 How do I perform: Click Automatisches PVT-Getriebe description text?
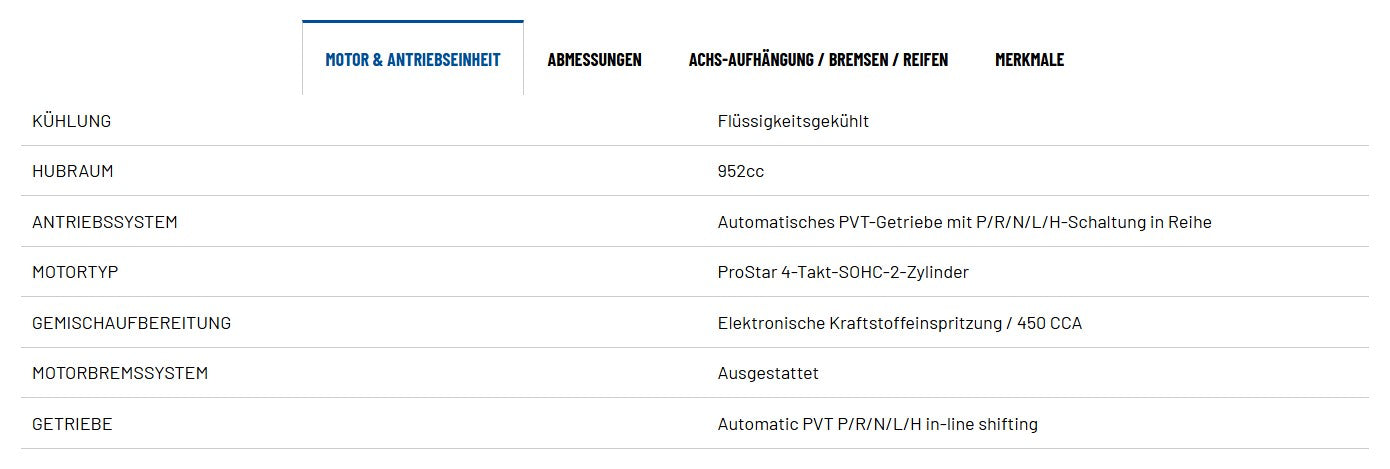pyautogui.click(x=964, y=222)
